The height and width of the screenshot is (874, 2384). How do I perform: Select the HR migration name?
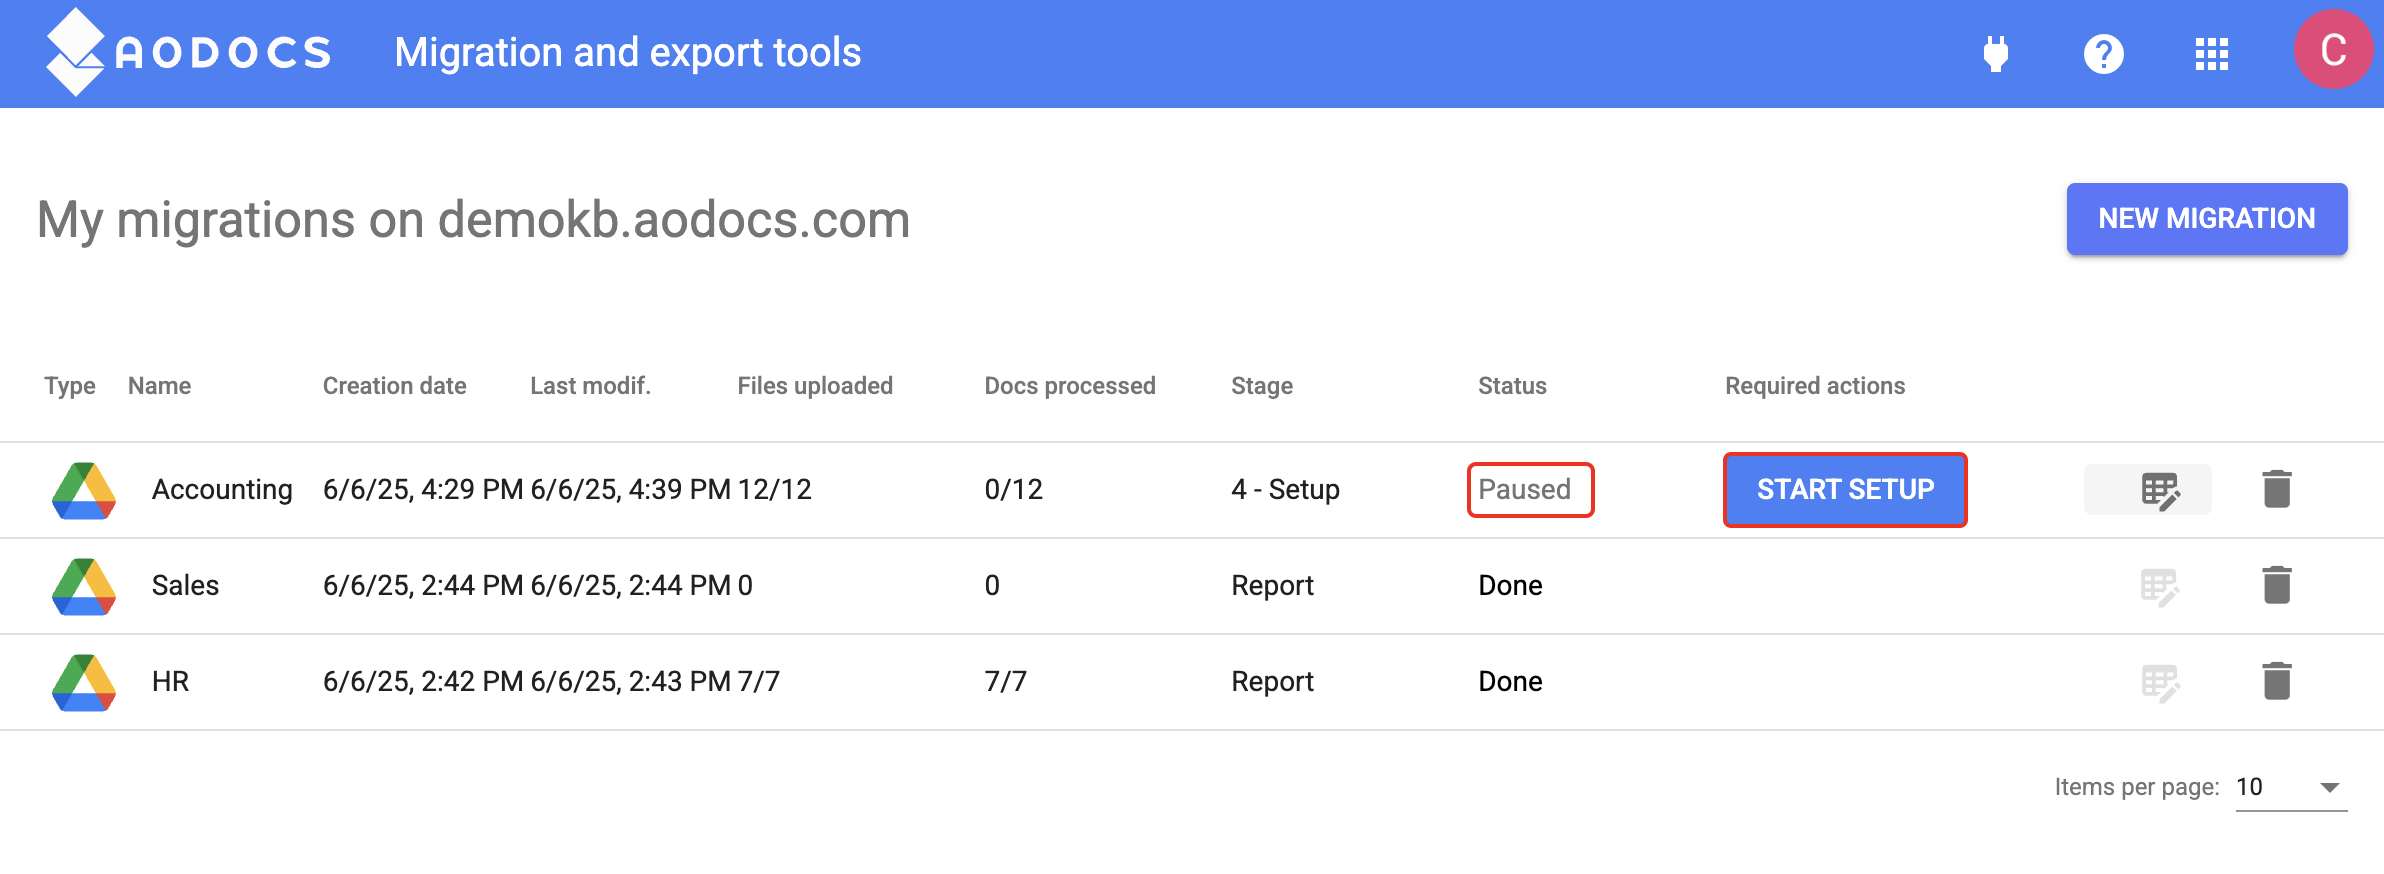tap(170, 682)
